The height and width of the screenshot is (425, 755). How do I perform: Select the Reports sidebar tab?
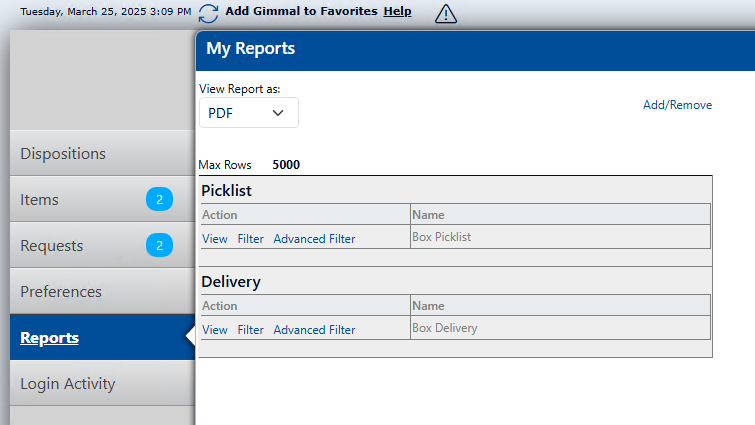tap(50, 338)
